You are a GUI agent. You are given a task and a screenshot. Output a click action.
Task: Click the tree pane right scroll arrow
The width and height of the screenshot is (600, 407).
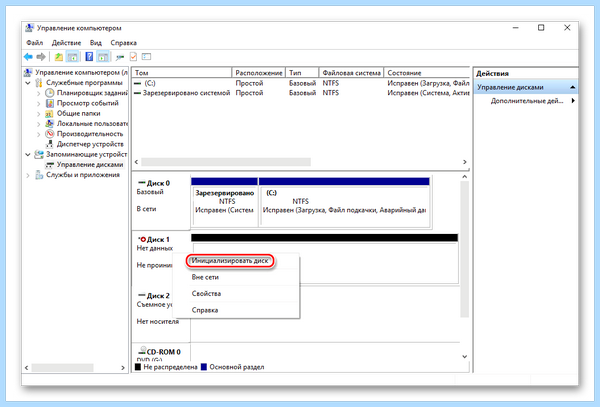coord(123,368)
